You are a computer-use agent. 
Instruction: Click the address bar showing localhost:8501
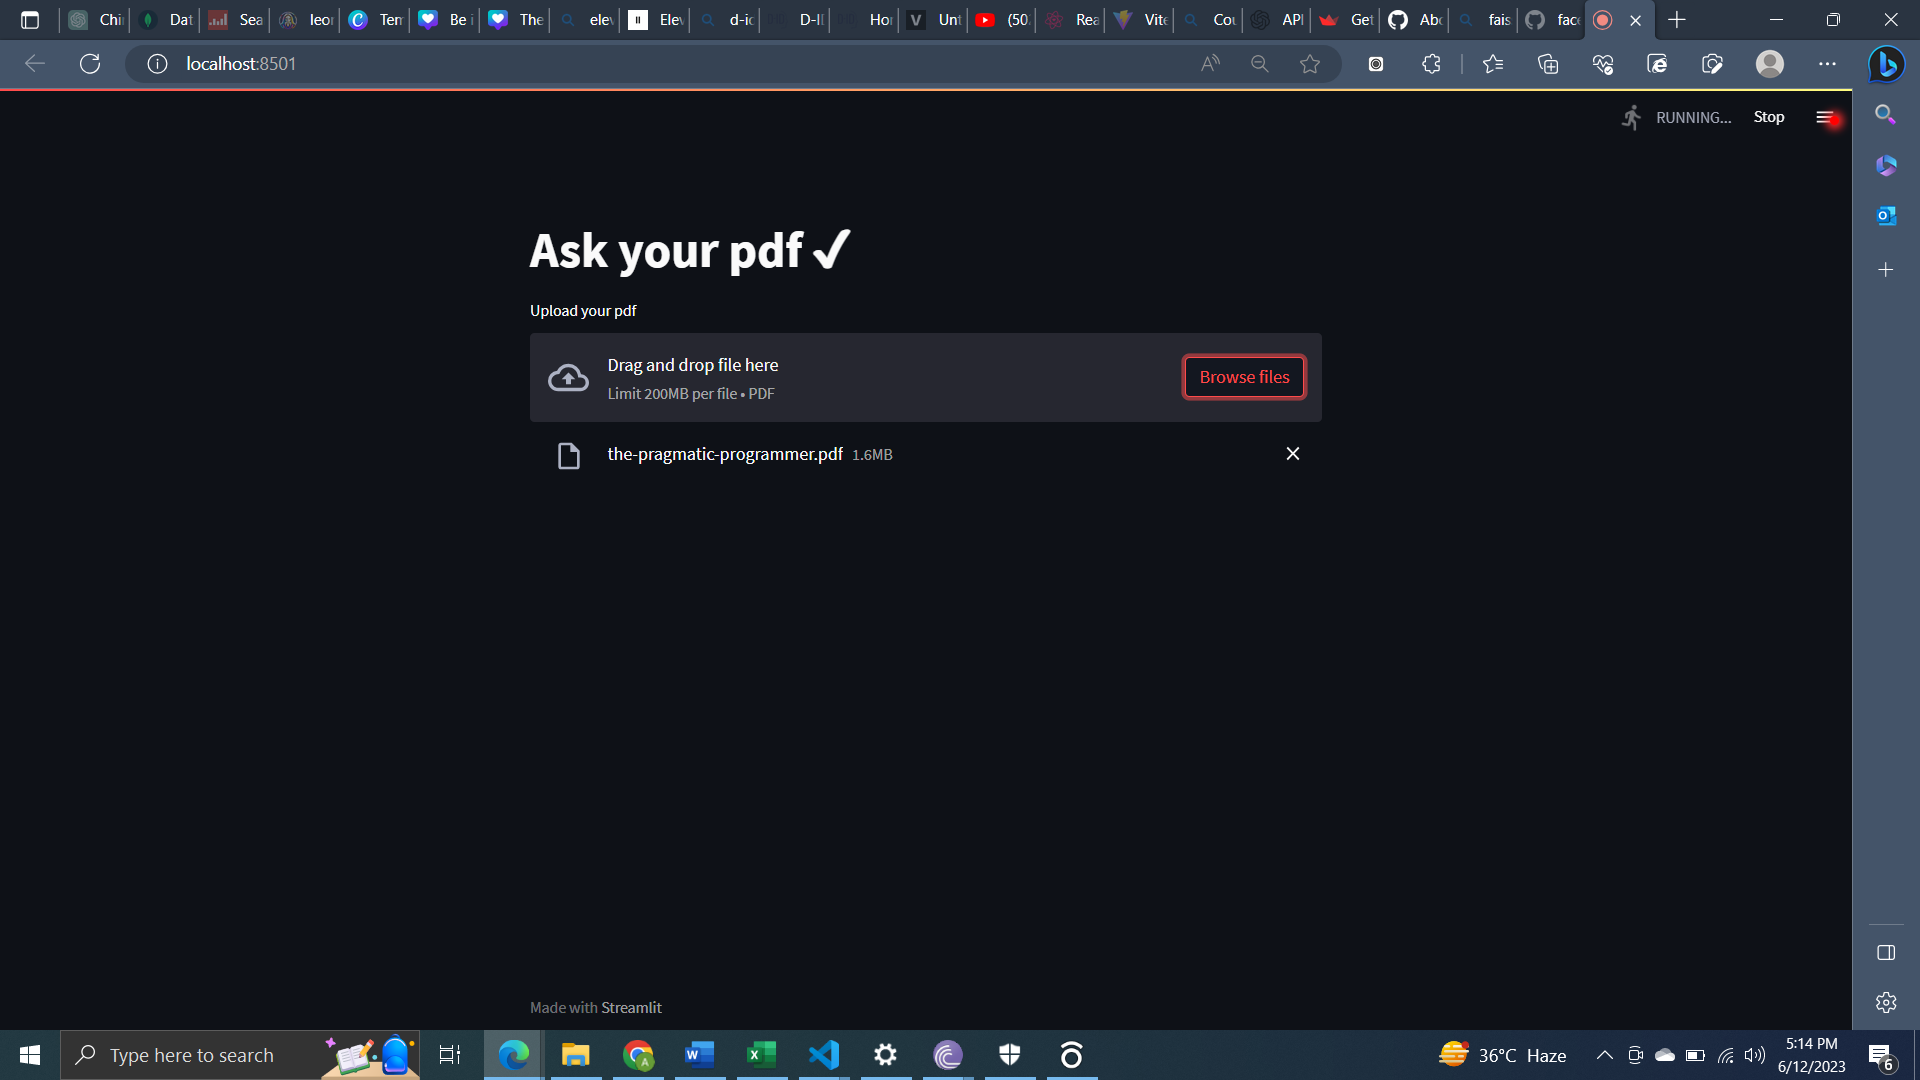coord(660,64)
